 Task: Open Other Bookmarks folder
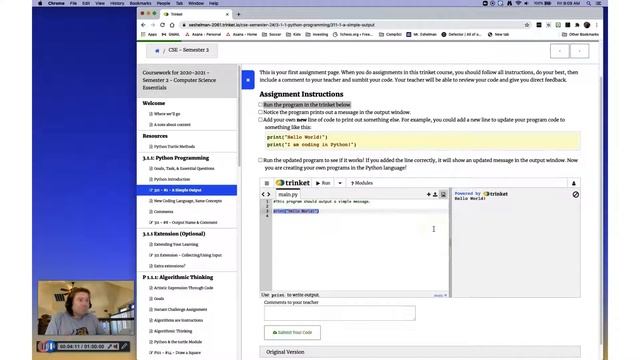[x=580, y=35]
